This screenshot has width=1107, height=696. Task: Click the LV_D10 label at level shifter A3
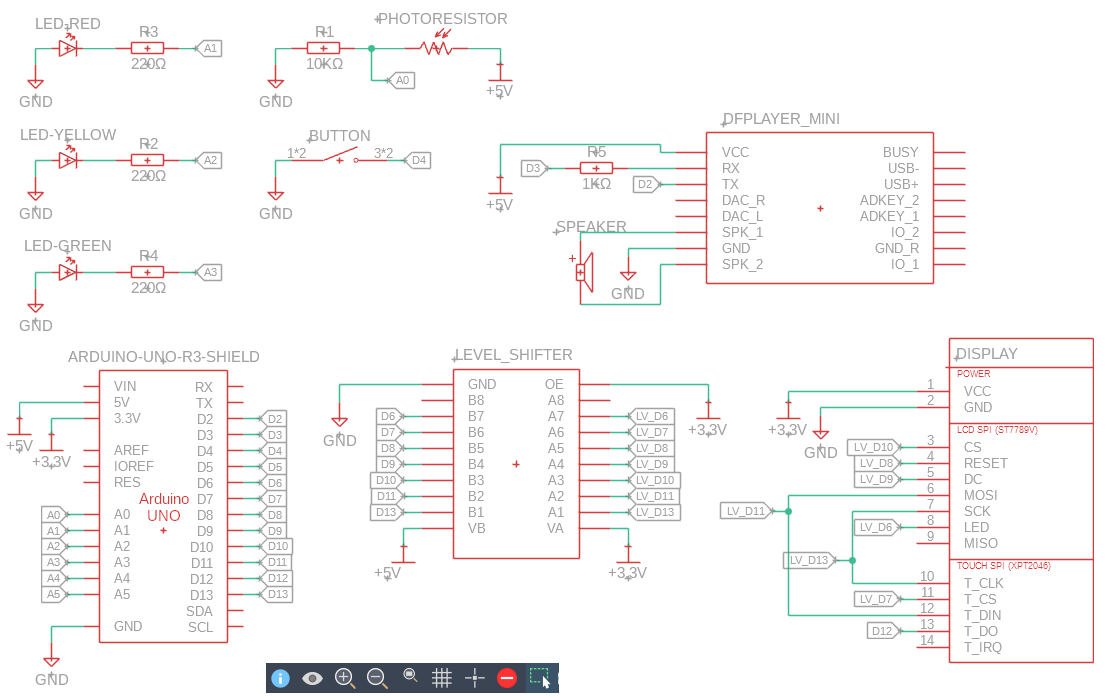coord(654,480)
